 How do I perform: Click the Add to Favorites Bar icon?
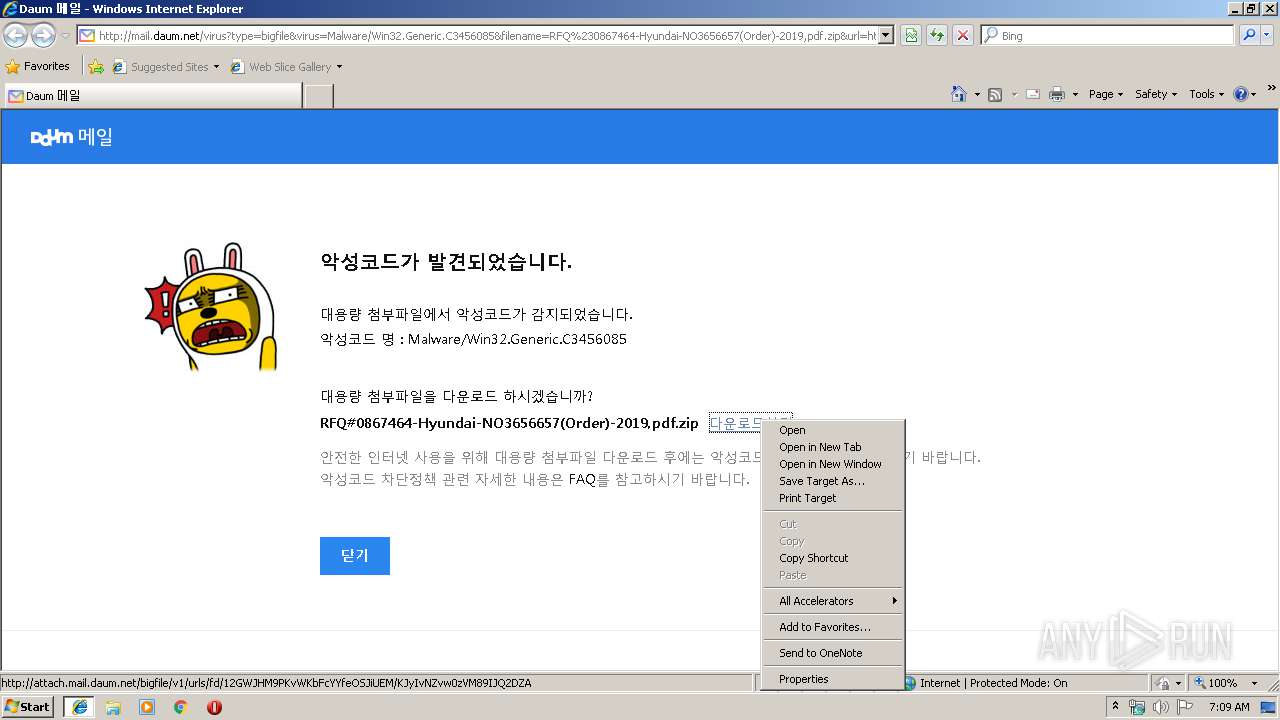(x=96, y=67)
